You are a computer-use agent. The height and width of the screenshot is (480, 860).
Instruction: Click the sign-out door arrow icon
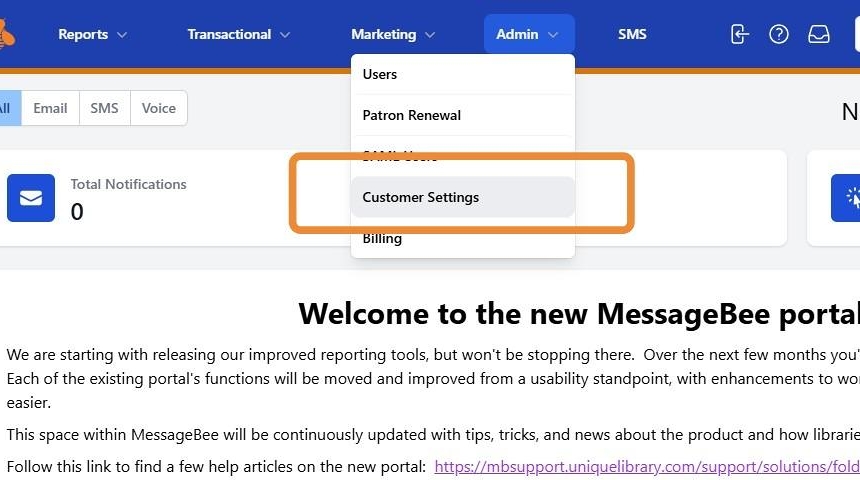(739, 34)
